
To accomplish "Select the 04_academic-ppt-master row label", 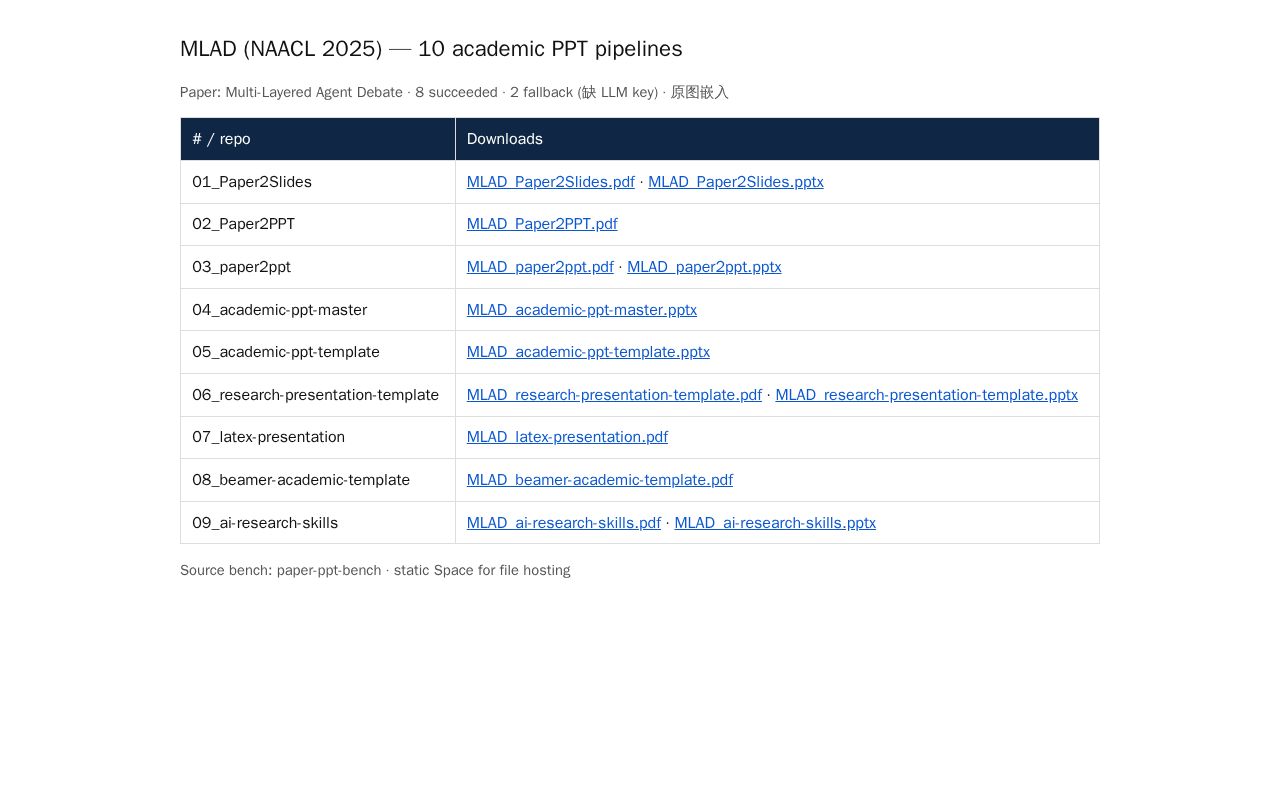I will click(x=280, y=310).
